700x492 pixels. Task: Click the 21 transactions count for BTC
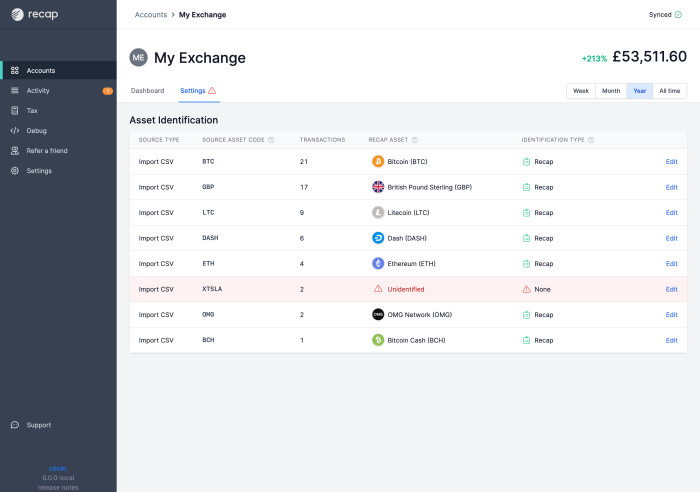(304, 162)
